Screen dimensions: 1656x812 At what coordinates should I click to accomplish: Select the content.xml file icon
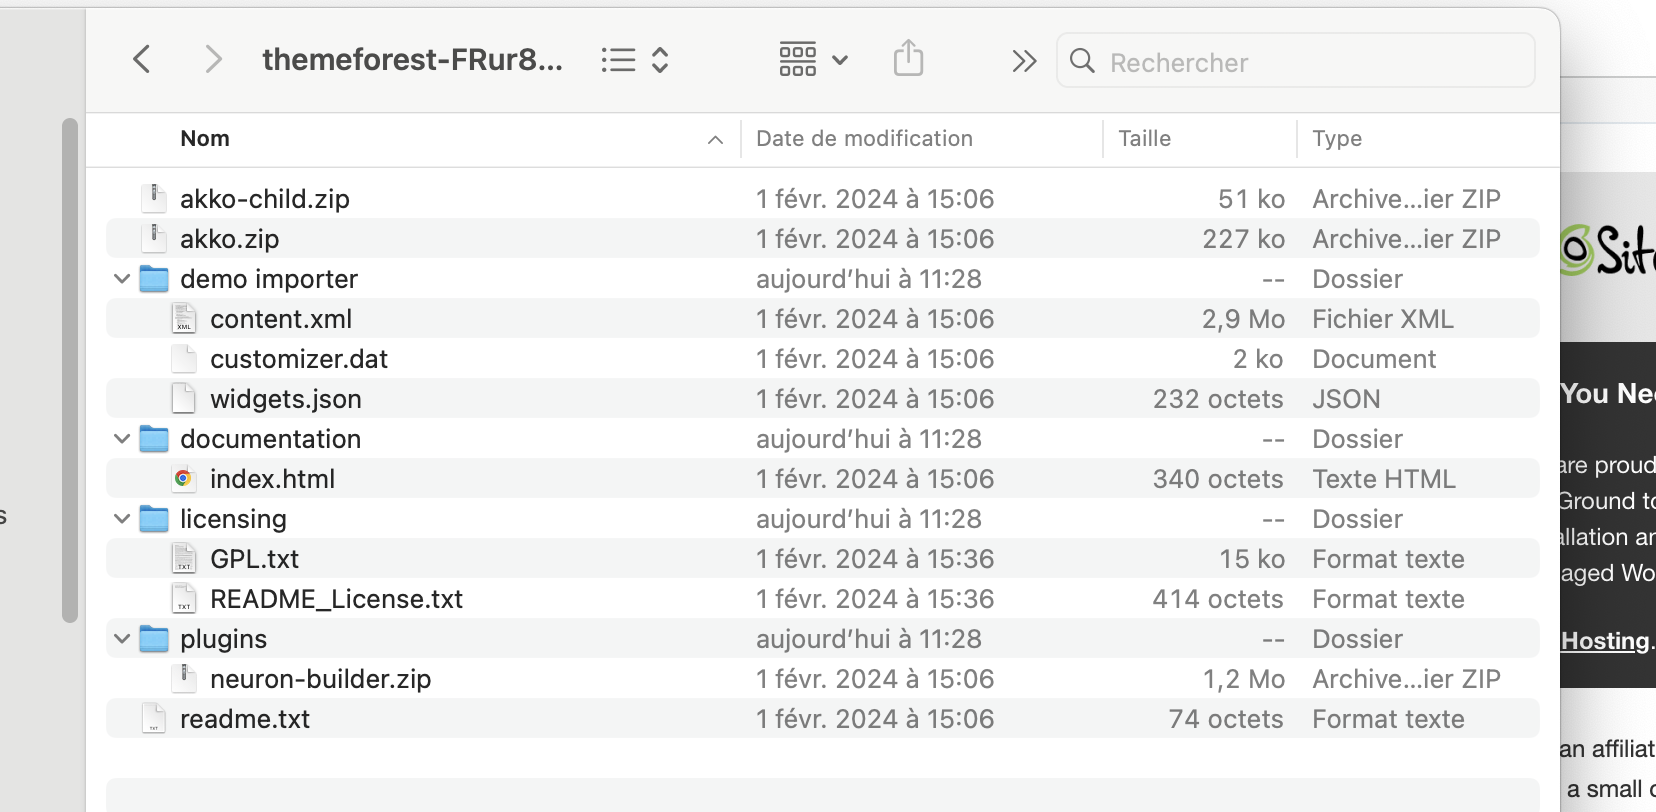(x=184, y=319)
